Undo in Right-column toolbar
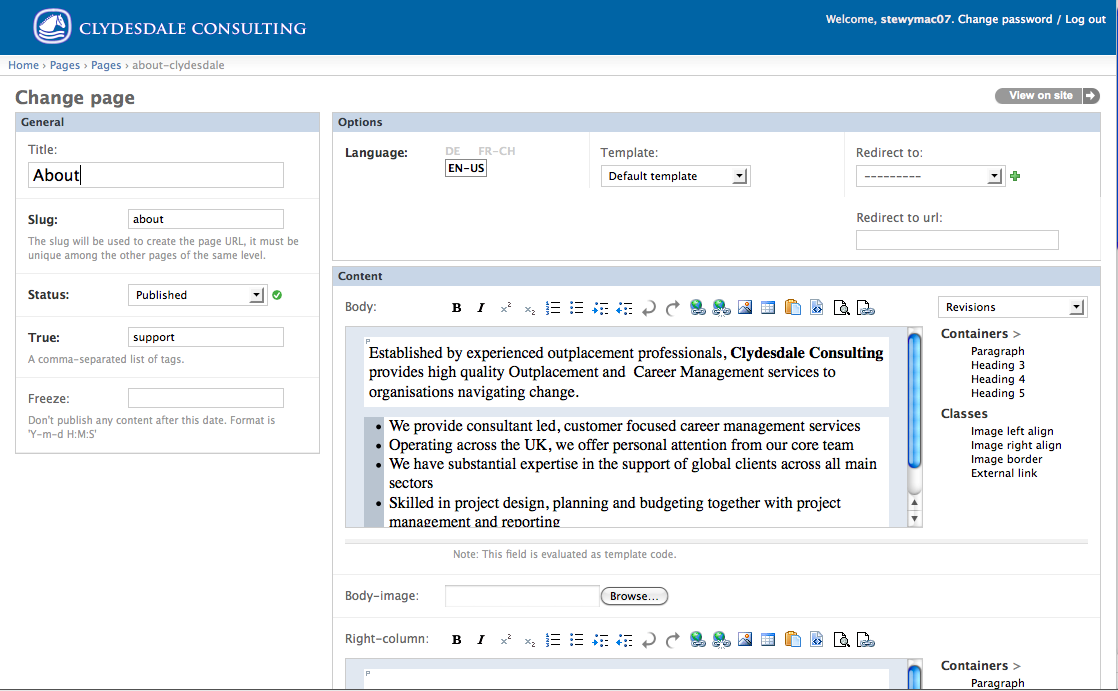Viewport: 1118px width, 691px height. pos(649,640)
